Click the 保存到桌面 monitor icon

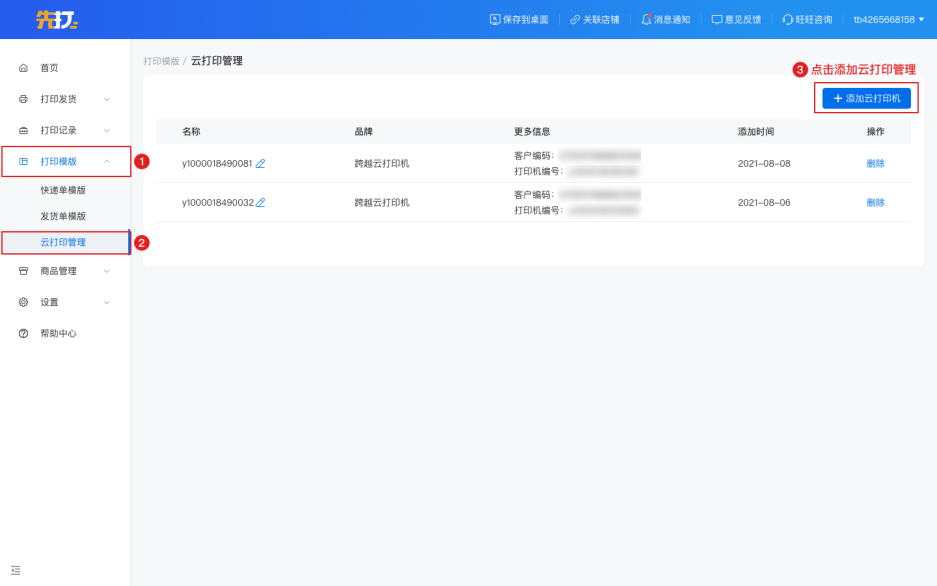click(495, 19)
